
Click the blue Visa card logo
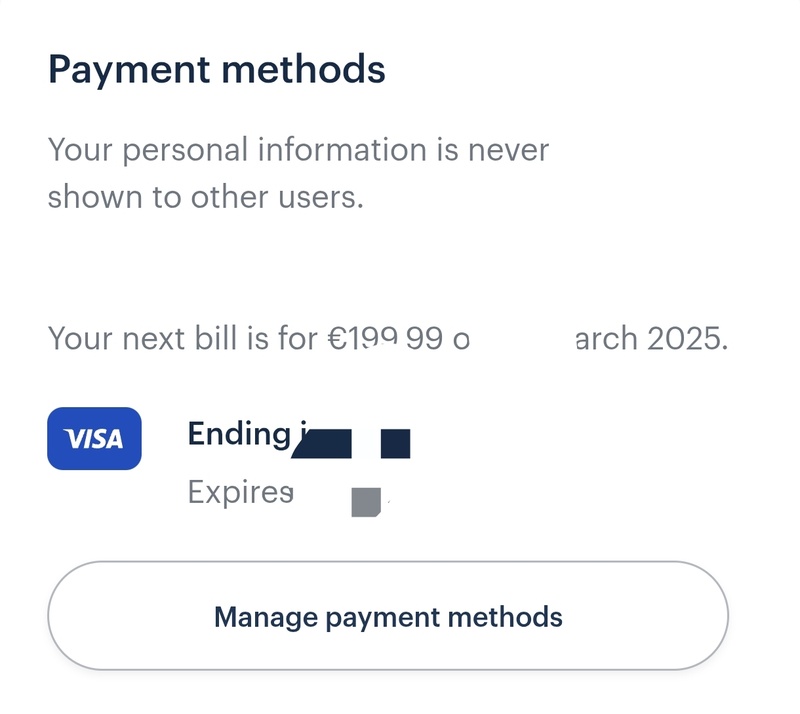point(94,438)
